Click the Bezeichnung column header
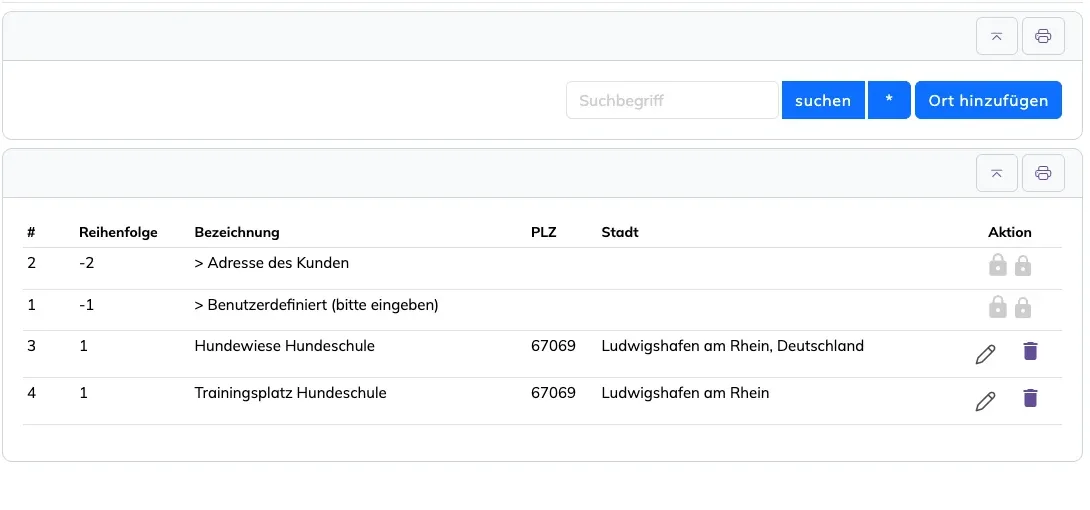The image size is (1090, 510). tap(237, 232)
